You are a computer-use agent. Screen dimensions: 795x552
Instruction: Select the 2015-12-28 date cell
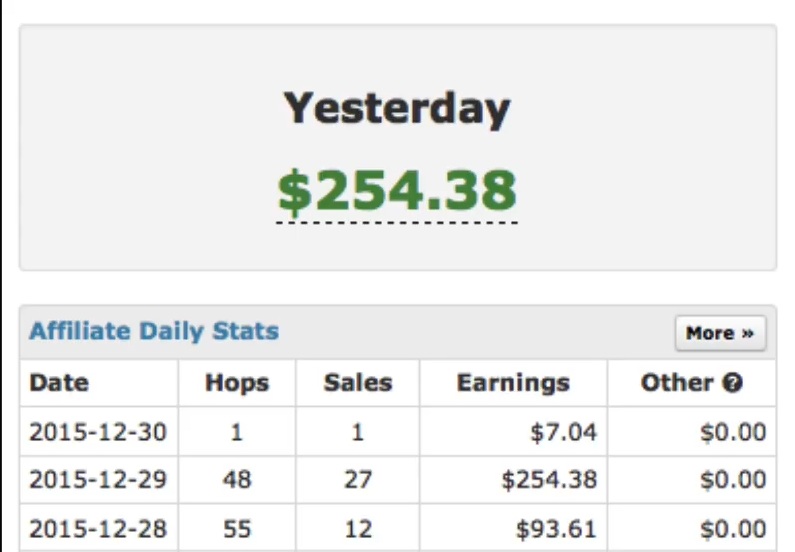[98, 528]
